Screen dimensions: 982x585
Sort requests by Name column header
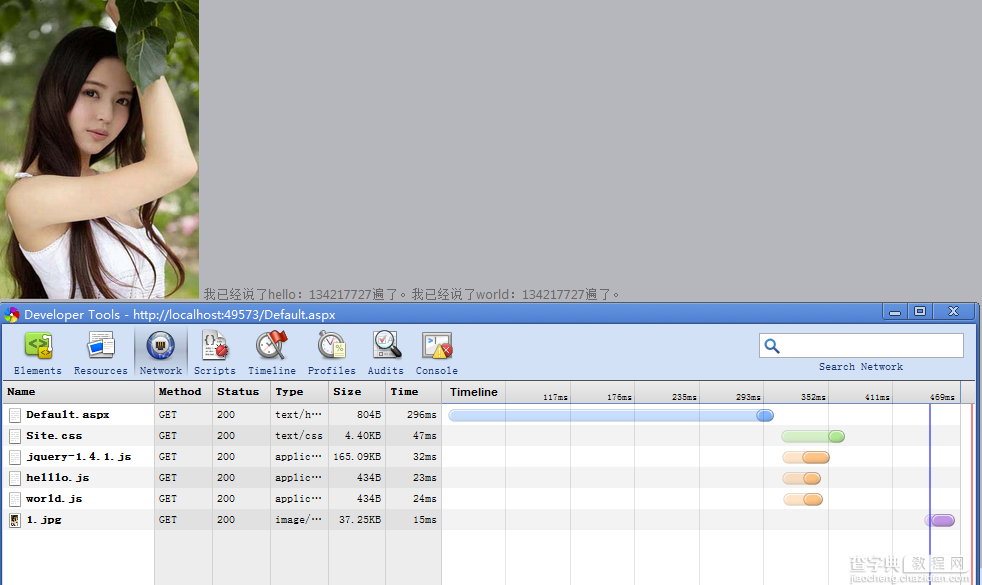(x=78, y=392)
